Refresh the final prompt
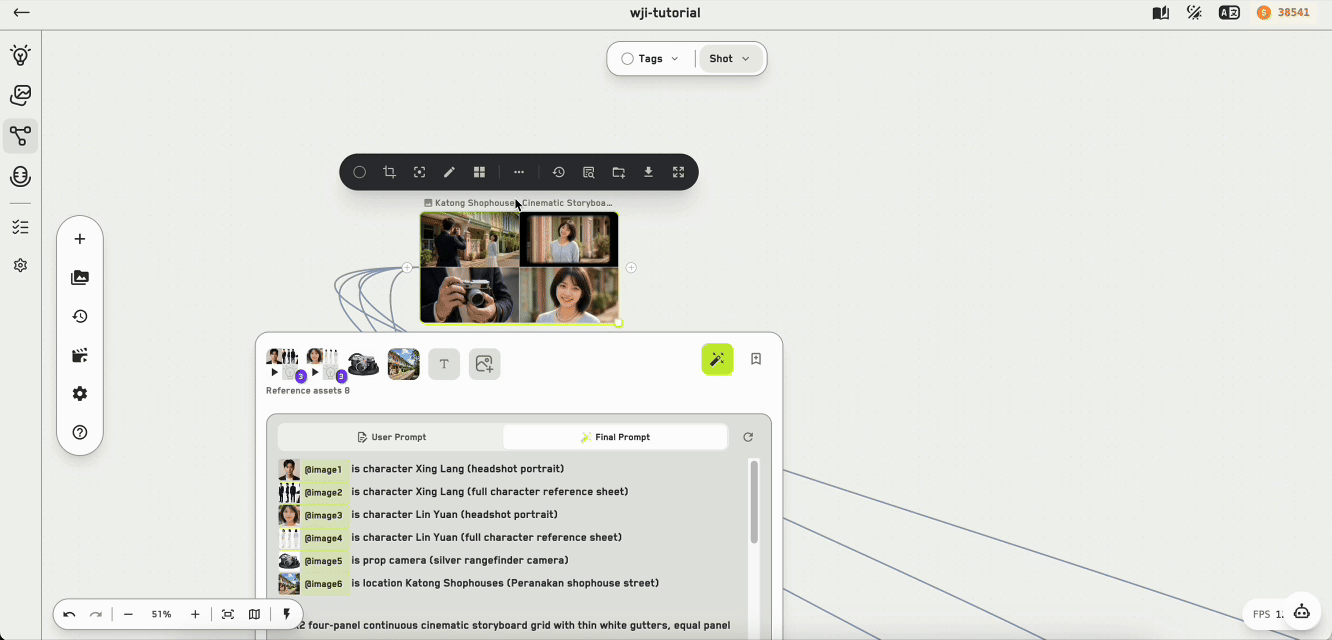Image resolution: width=1332 pixels, height=640 pixels. [748, 437]
